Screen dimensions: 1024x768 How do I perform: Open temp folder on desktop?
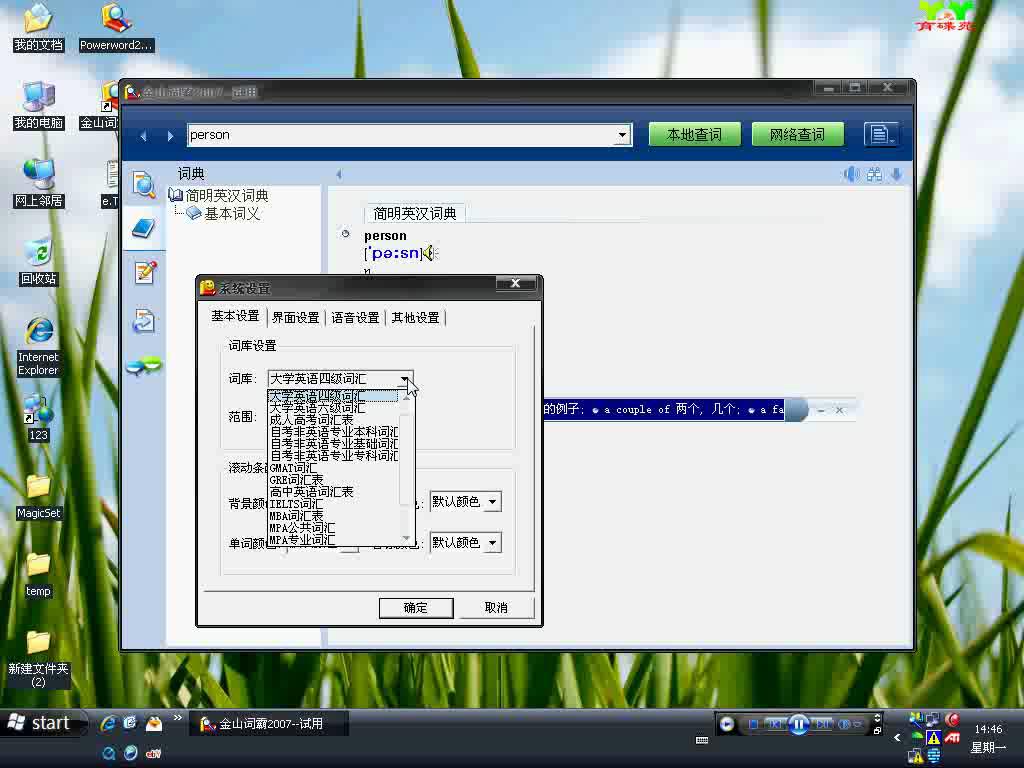click(39, 575)
